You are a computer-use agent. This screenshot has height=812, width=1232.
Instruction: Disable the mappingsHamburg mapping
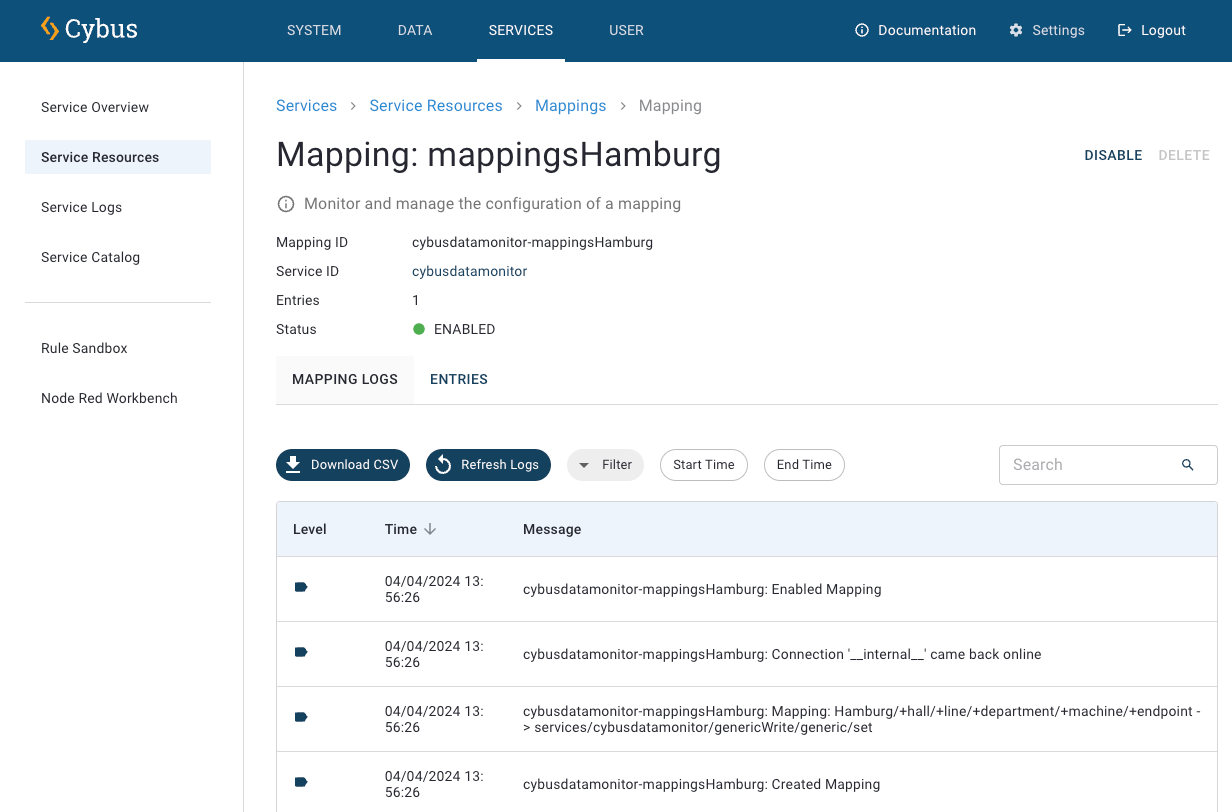click(1113, 155)
